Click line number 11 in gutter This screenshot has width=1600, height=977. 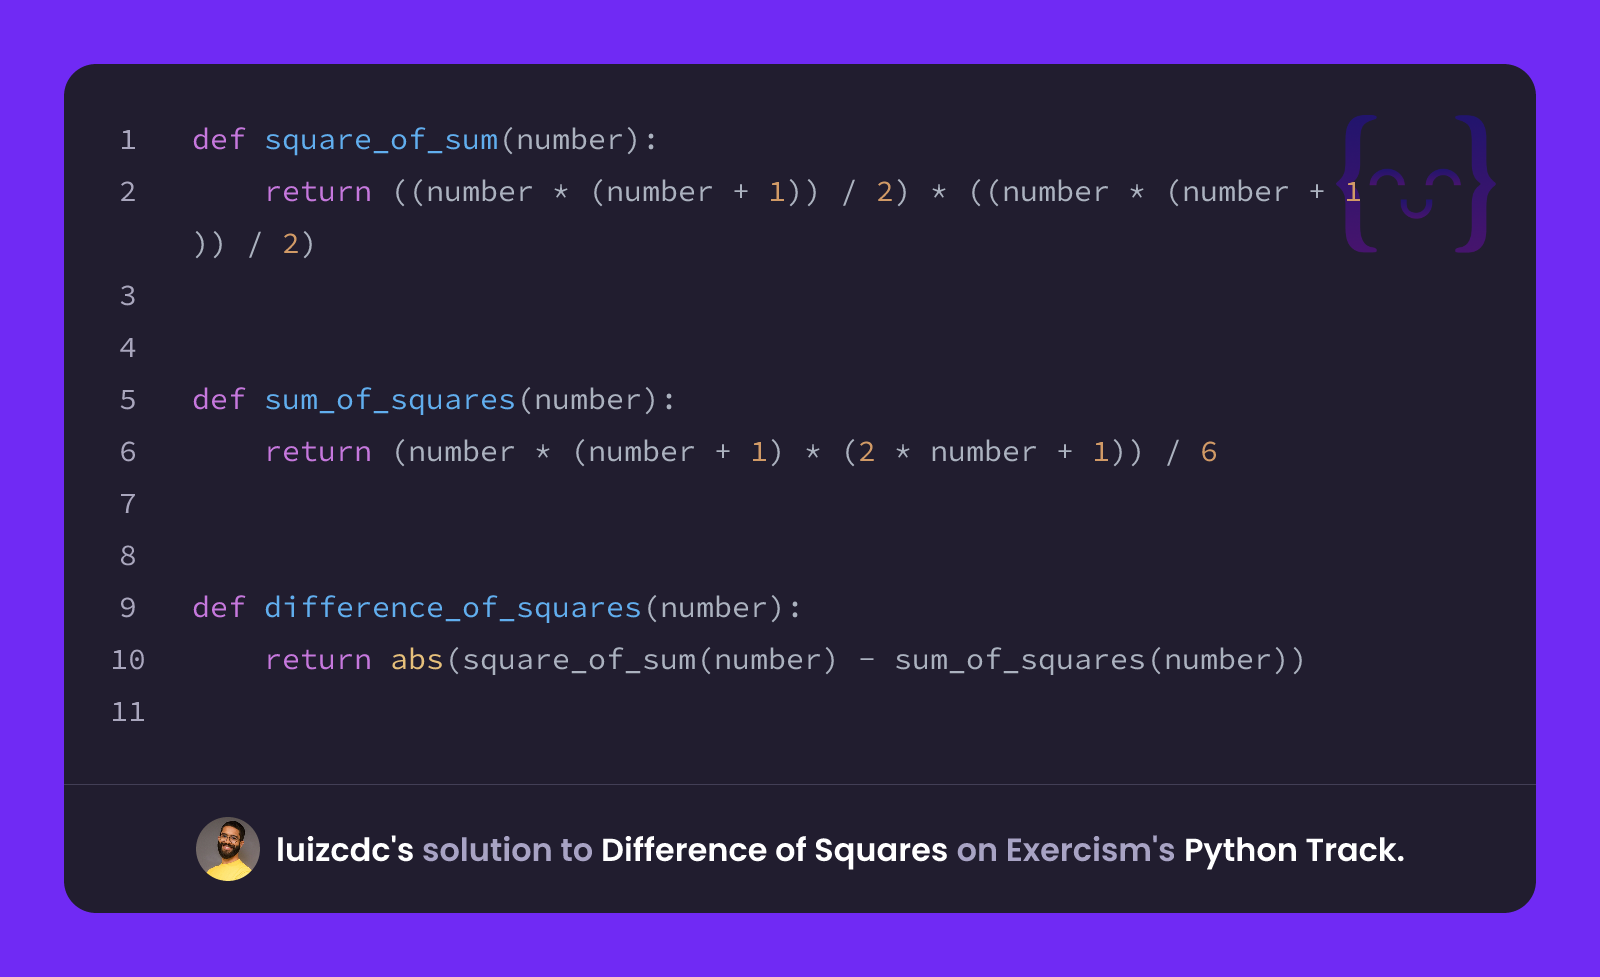pyautogui.click(x=128, y=712)
